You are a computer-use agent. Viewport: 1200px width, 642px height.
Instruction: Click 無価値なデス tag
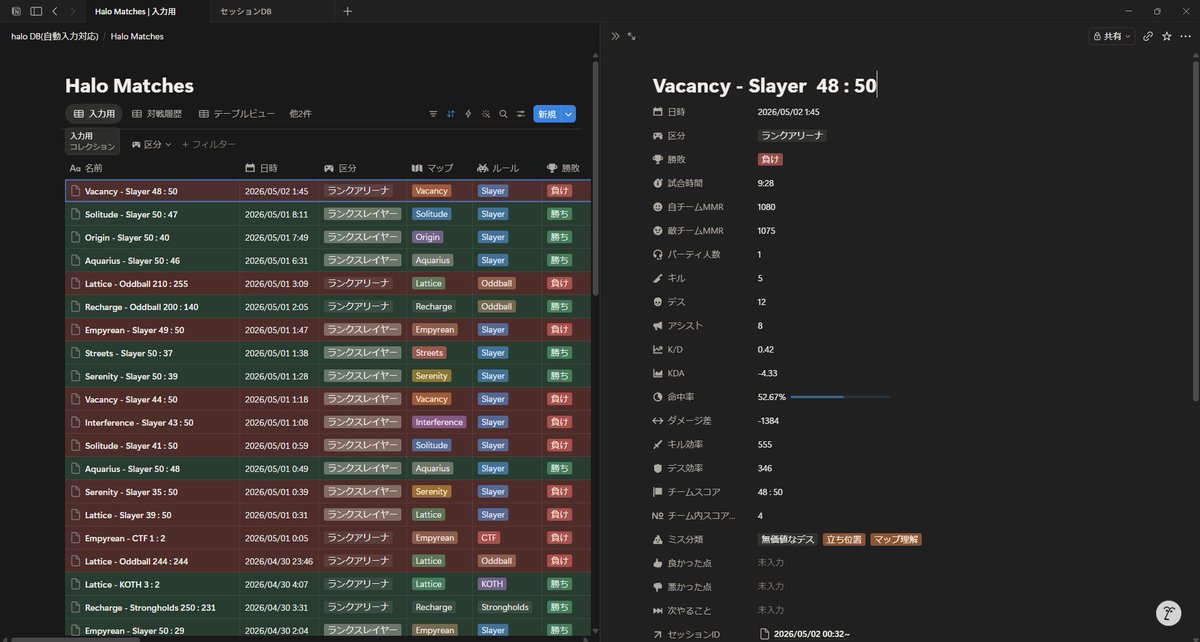tap(788, 539)
